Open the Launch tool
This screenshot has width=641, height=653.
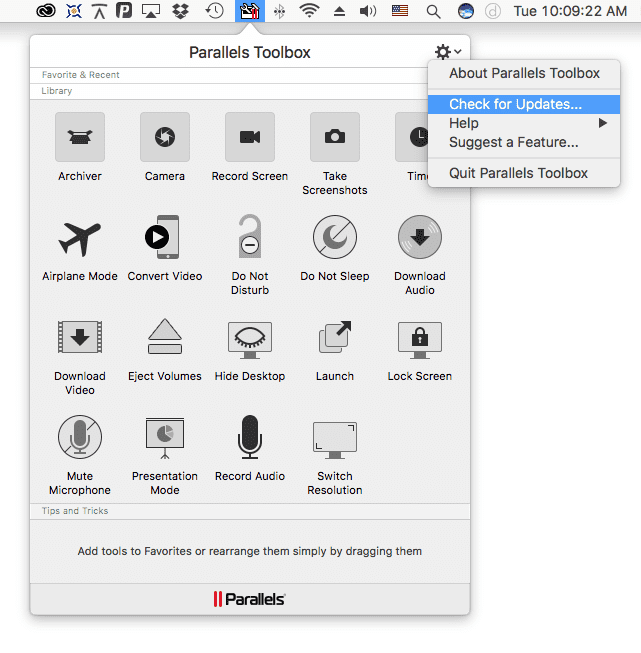click(335, 337)
